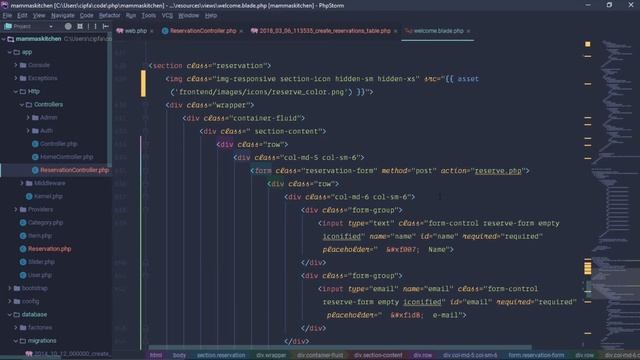Click the Category.php class icon
640x360 pixels.
(23, 222)
